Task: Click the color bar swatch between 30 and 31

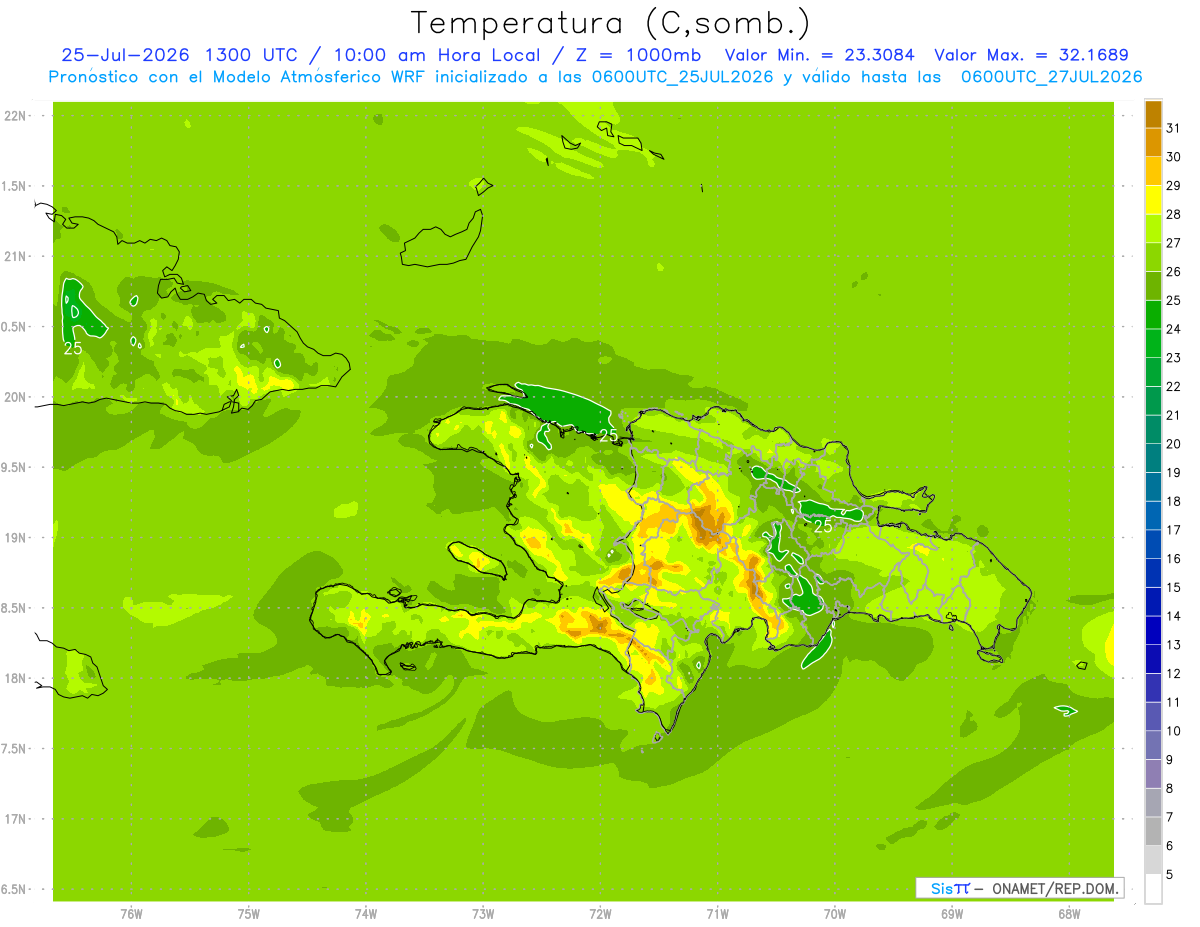Action: (1153, 142)
